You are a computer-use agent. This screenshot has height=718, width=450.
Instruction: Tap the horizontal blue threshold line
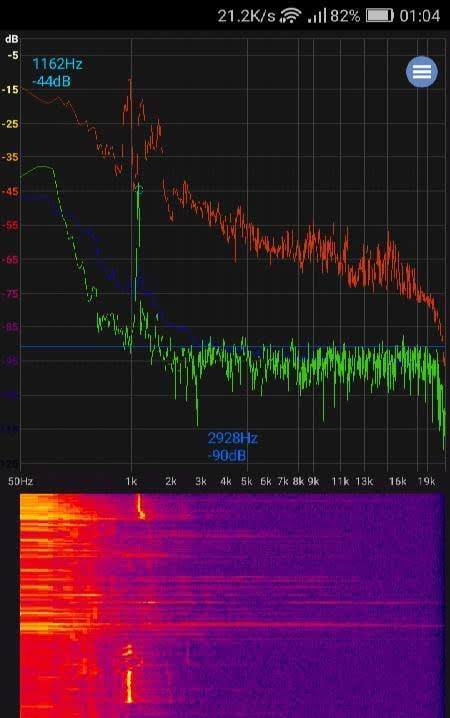tap(233, 347)
